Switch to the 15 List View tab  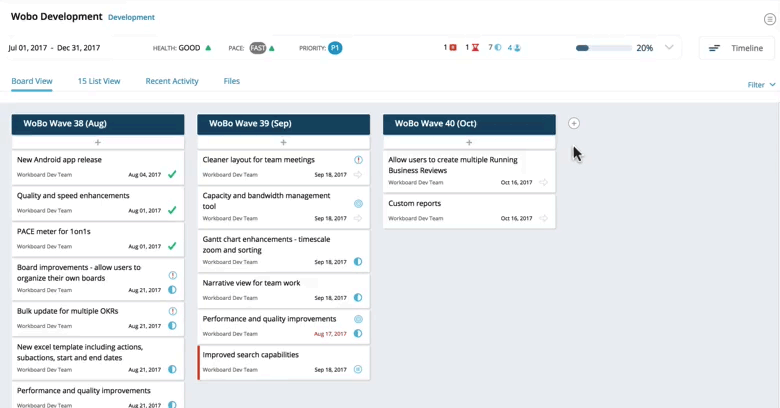(x=99, y=81)
